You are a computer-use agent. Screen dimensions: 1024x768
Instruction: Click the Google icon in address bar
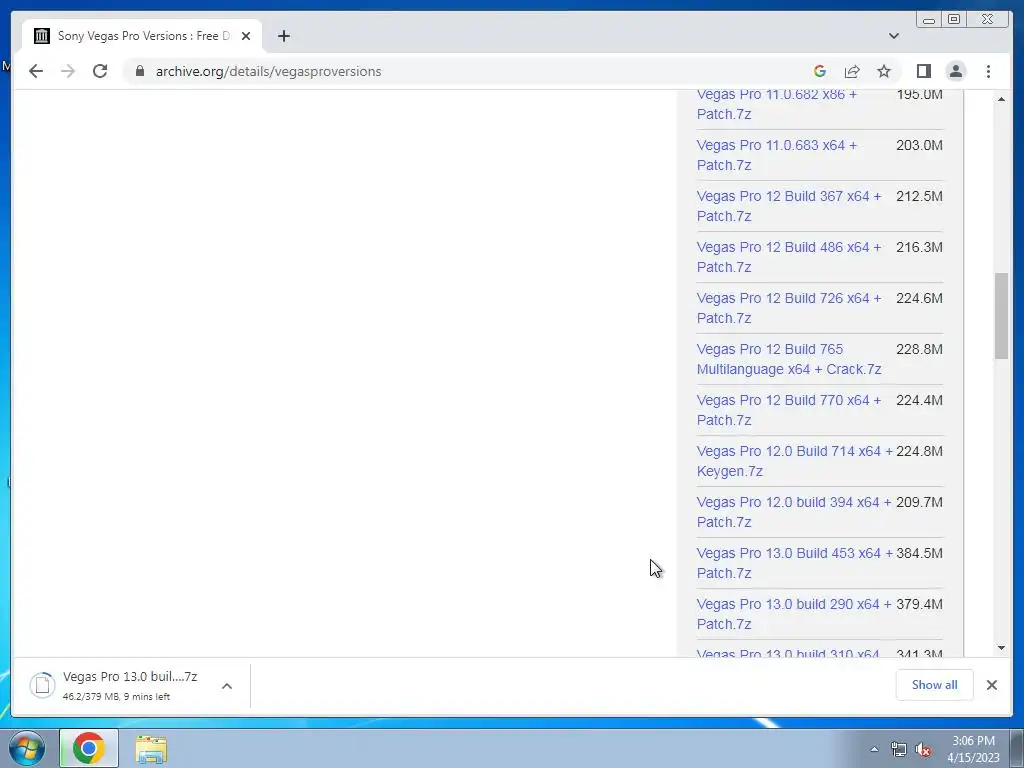coord(820,71)
